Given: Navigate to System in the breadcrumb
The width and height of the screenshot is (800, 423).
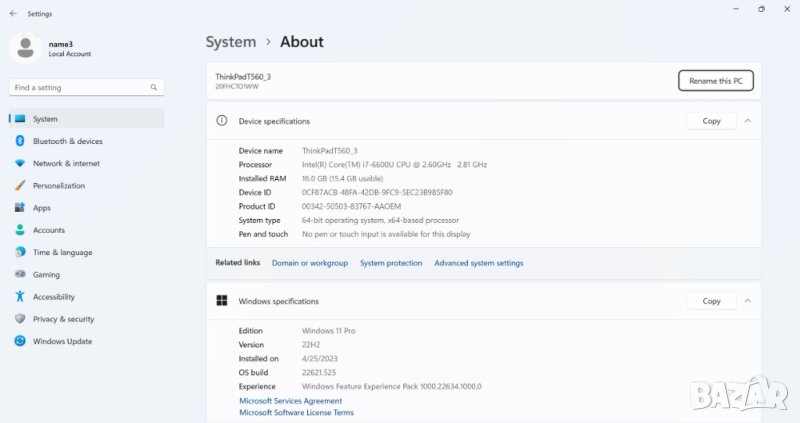Looking at the screenshot, I should pyautogui.click(x=231, y=42).
